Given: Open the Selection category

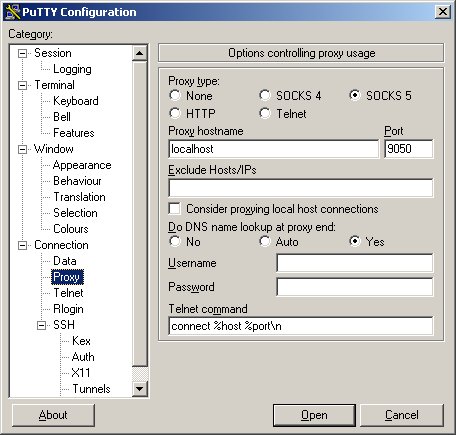Looking at the screenshot, I should click(x=75, y=213).
